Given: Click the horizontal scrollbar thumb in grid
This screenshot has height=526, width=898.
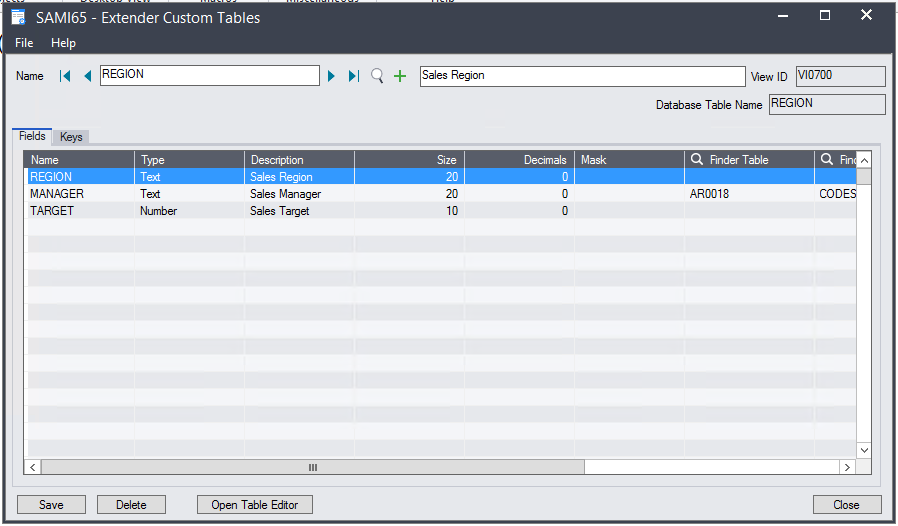Looking at the screenshot, I should [x=312, y=467].
